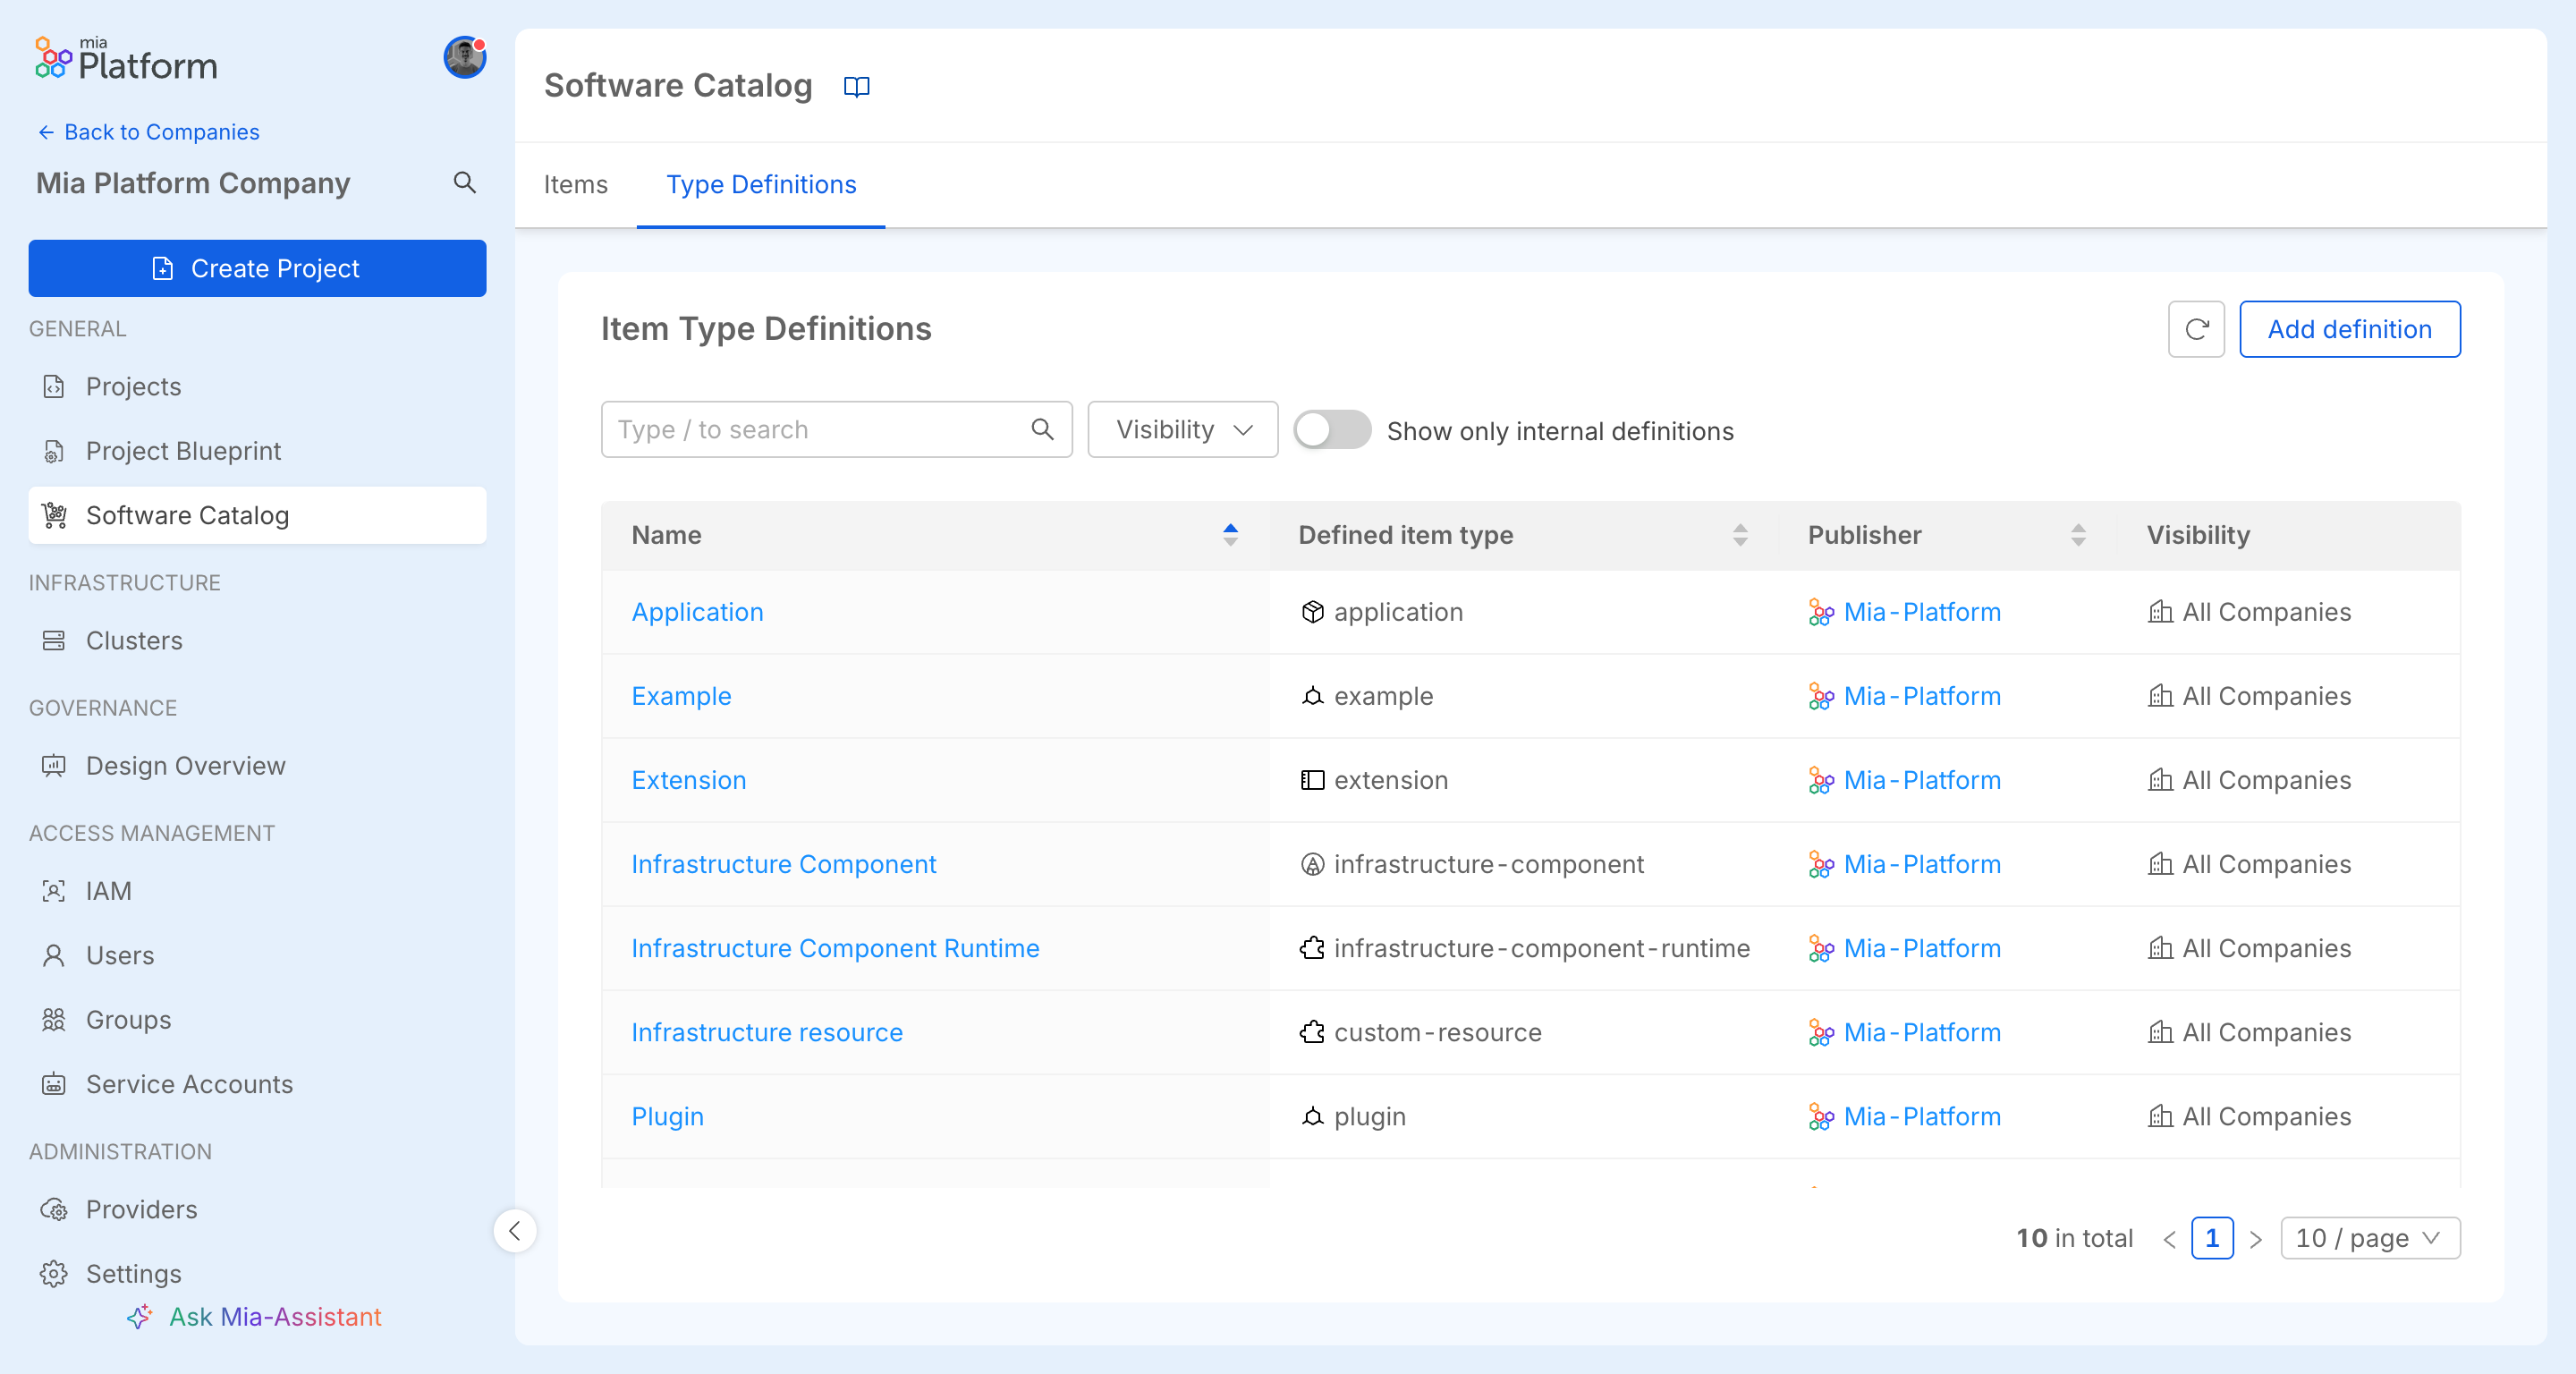Viewport: 2576px width, 1374px height.
Task: Click the plugin type icon
Action: point(1312,1116)
